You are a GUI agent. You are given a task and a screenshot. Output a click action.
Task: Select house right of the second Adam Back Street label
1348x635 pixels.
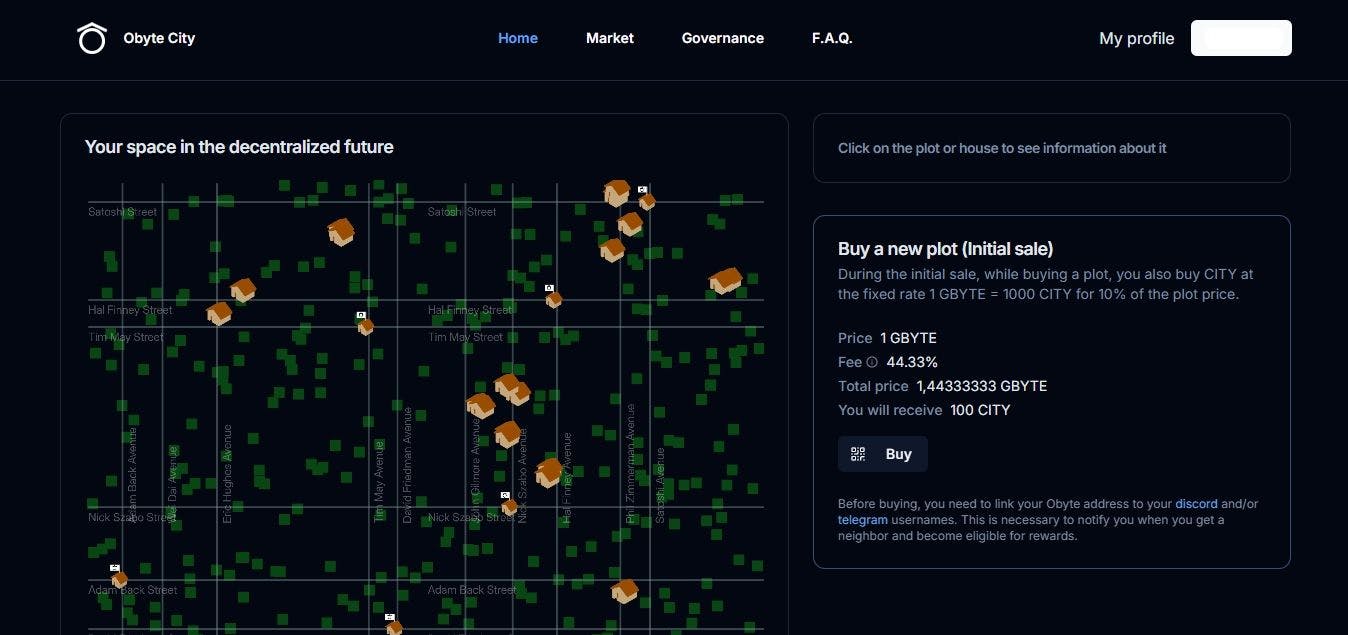tap(625, 591)
